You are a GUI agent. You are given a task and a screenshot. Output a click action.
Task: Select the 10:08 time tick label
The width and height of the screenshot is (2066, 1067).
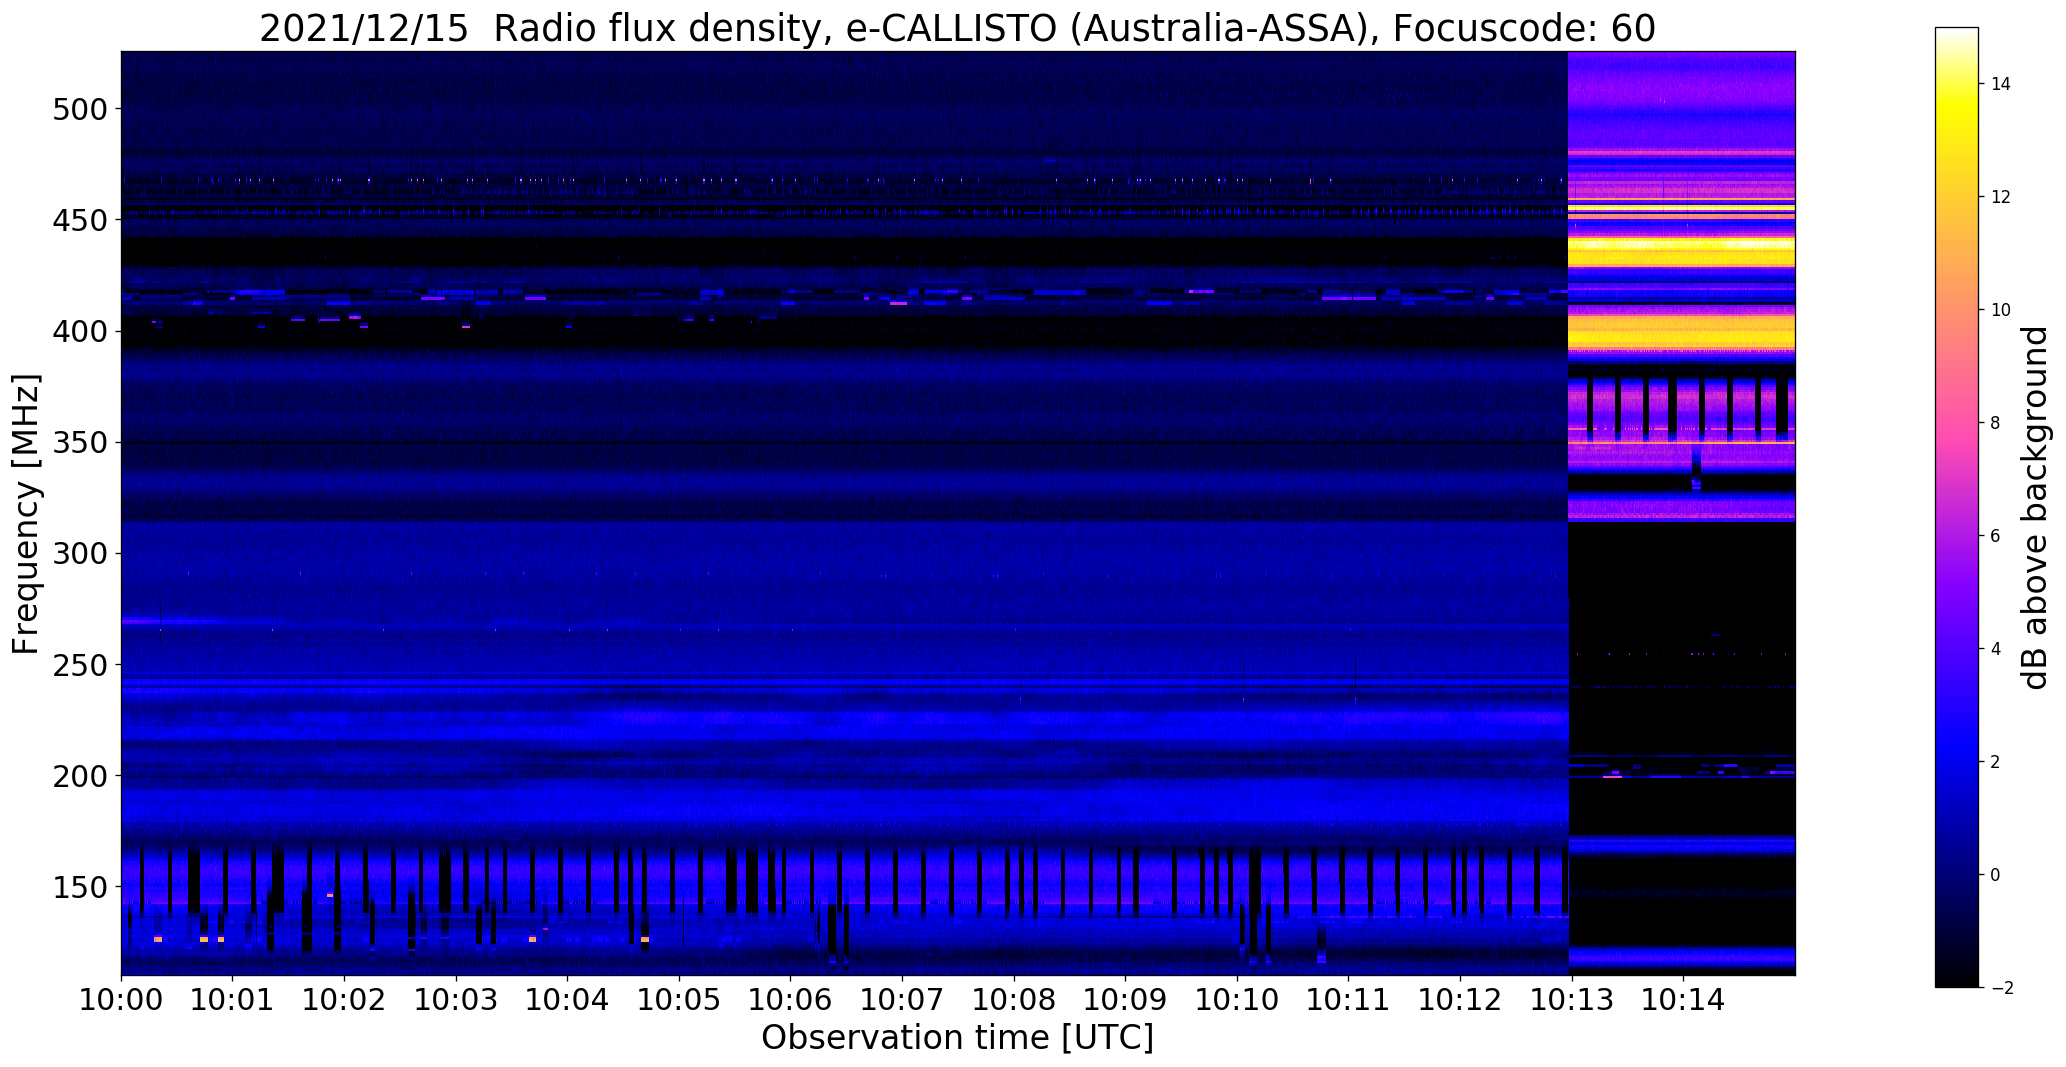coord(1015,1000)
